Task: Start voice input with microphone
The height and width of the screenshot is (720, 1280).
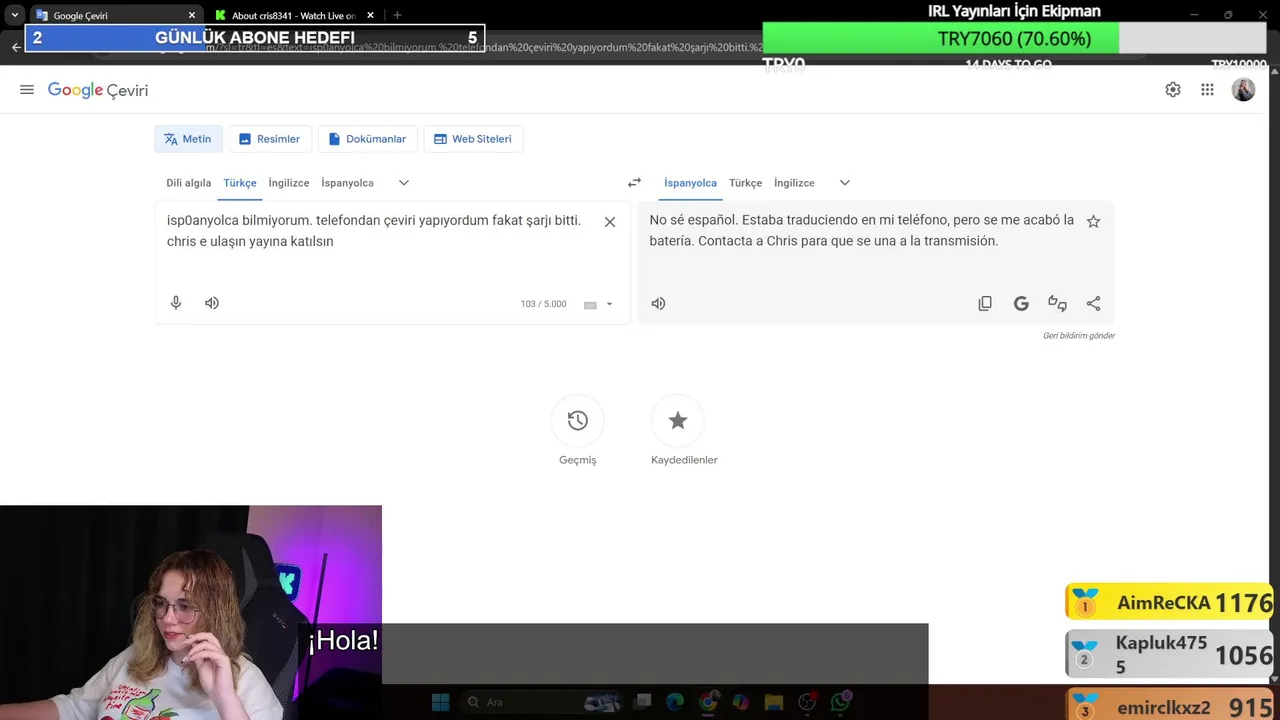Action: 176,303
